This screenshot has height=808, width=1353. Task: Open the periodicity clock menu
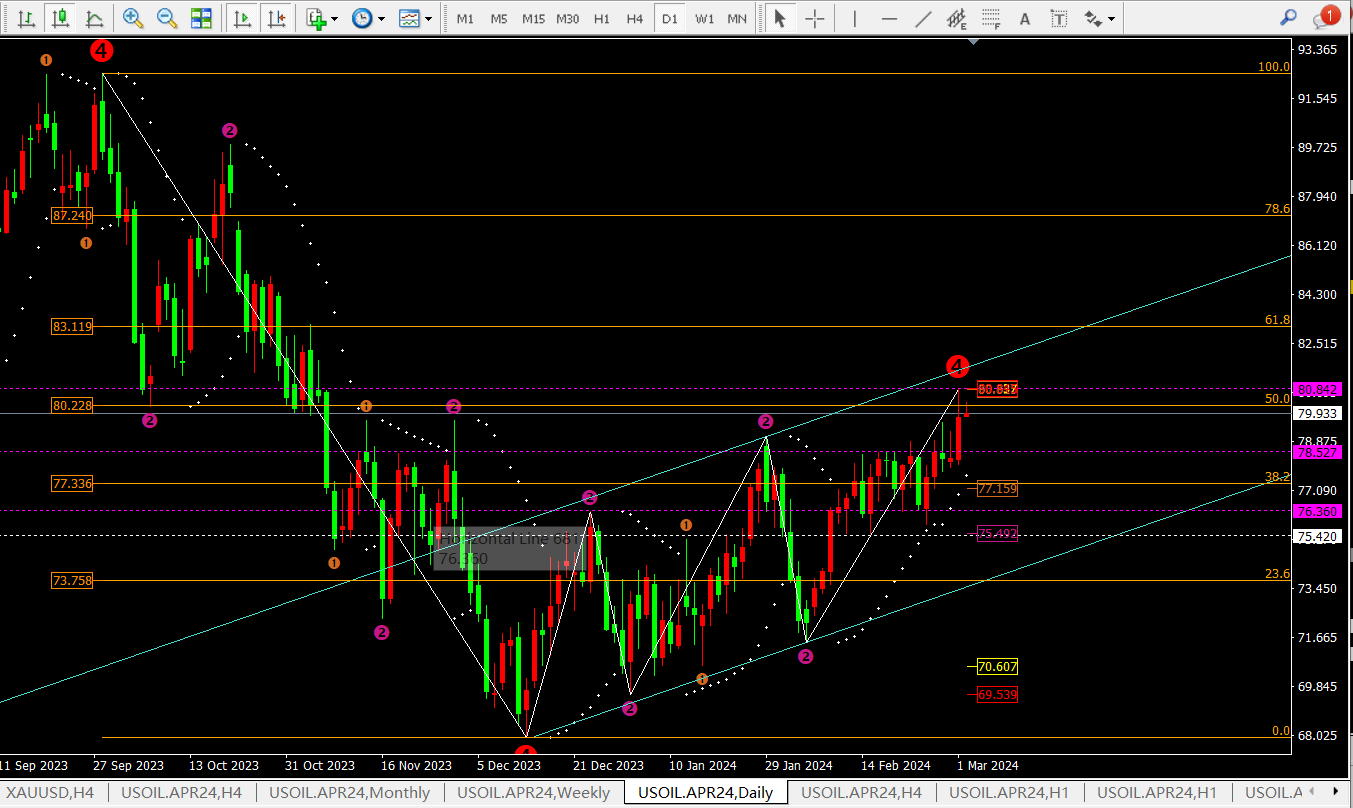[x=362, y=18]
